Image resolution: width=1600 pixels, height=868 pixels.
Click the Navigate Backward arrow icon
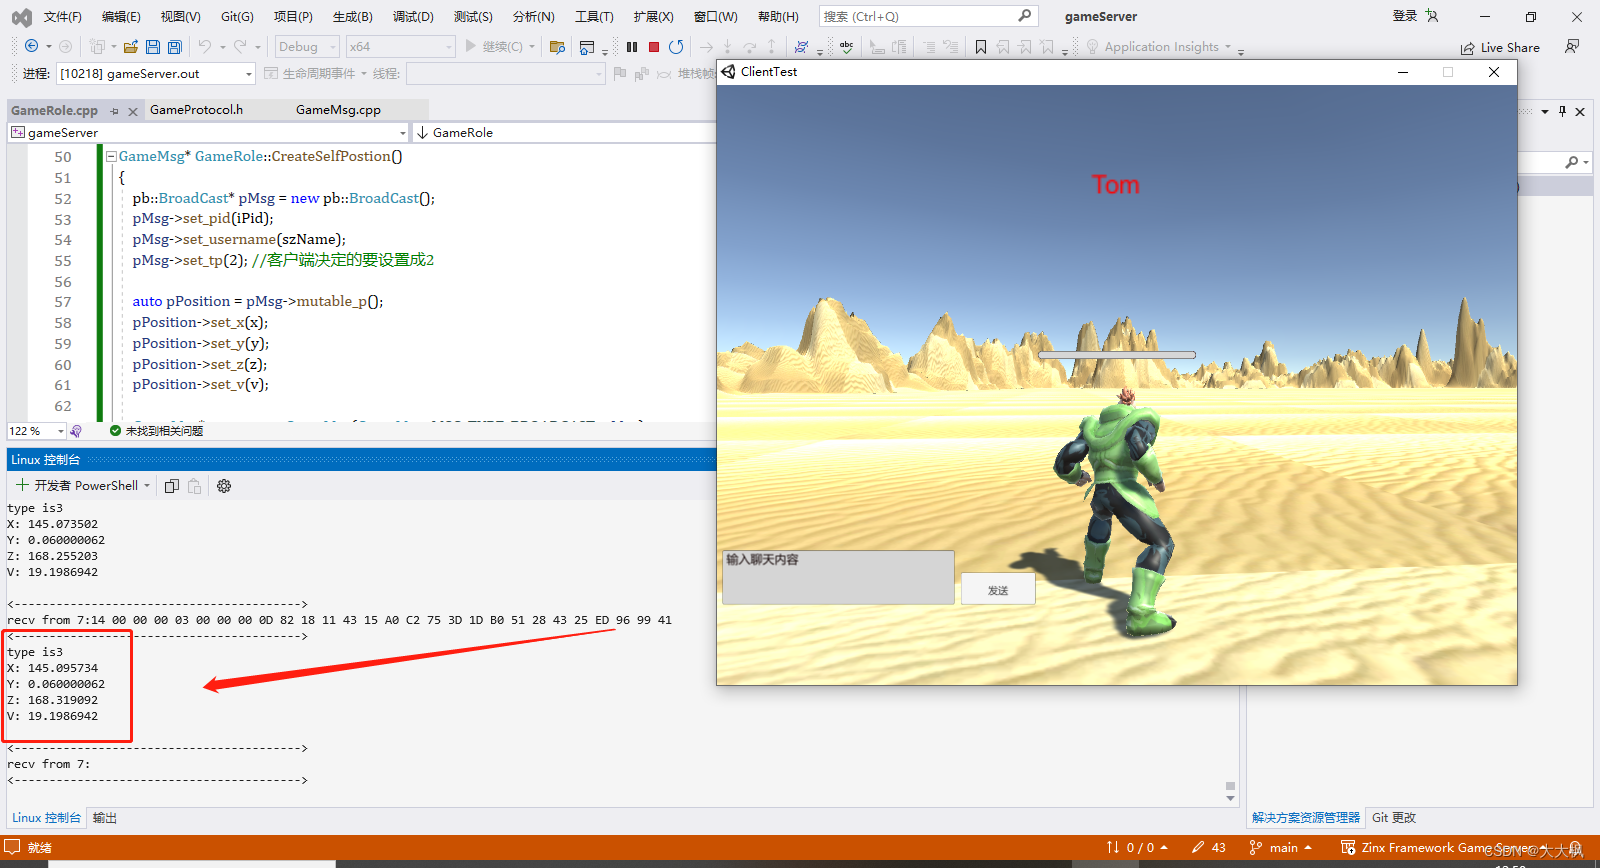(31, 46)
